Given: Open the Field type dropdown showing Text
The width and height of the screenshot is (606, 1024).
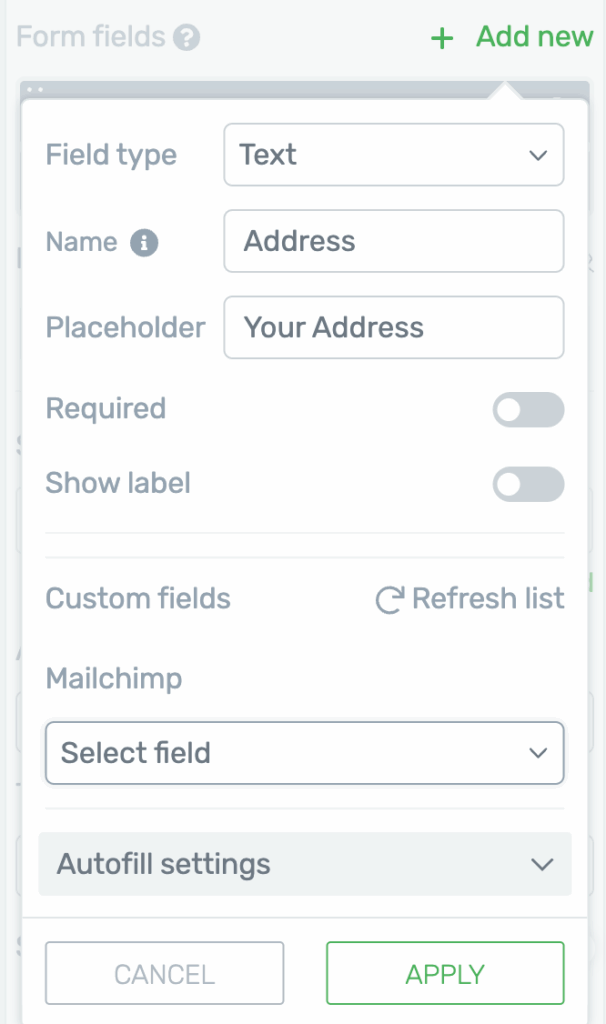Looking at the screenshot, I should tap(393, 155).
